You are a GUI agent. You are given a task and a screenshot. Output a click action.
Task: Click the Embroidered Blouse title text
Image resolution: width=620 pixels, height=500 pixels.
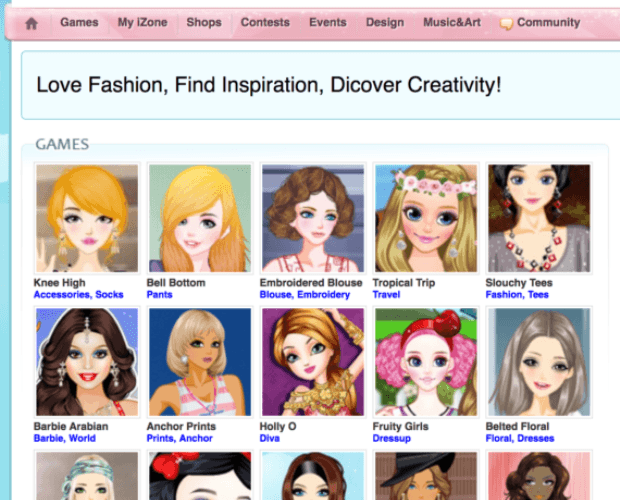(x=311, y=283)
